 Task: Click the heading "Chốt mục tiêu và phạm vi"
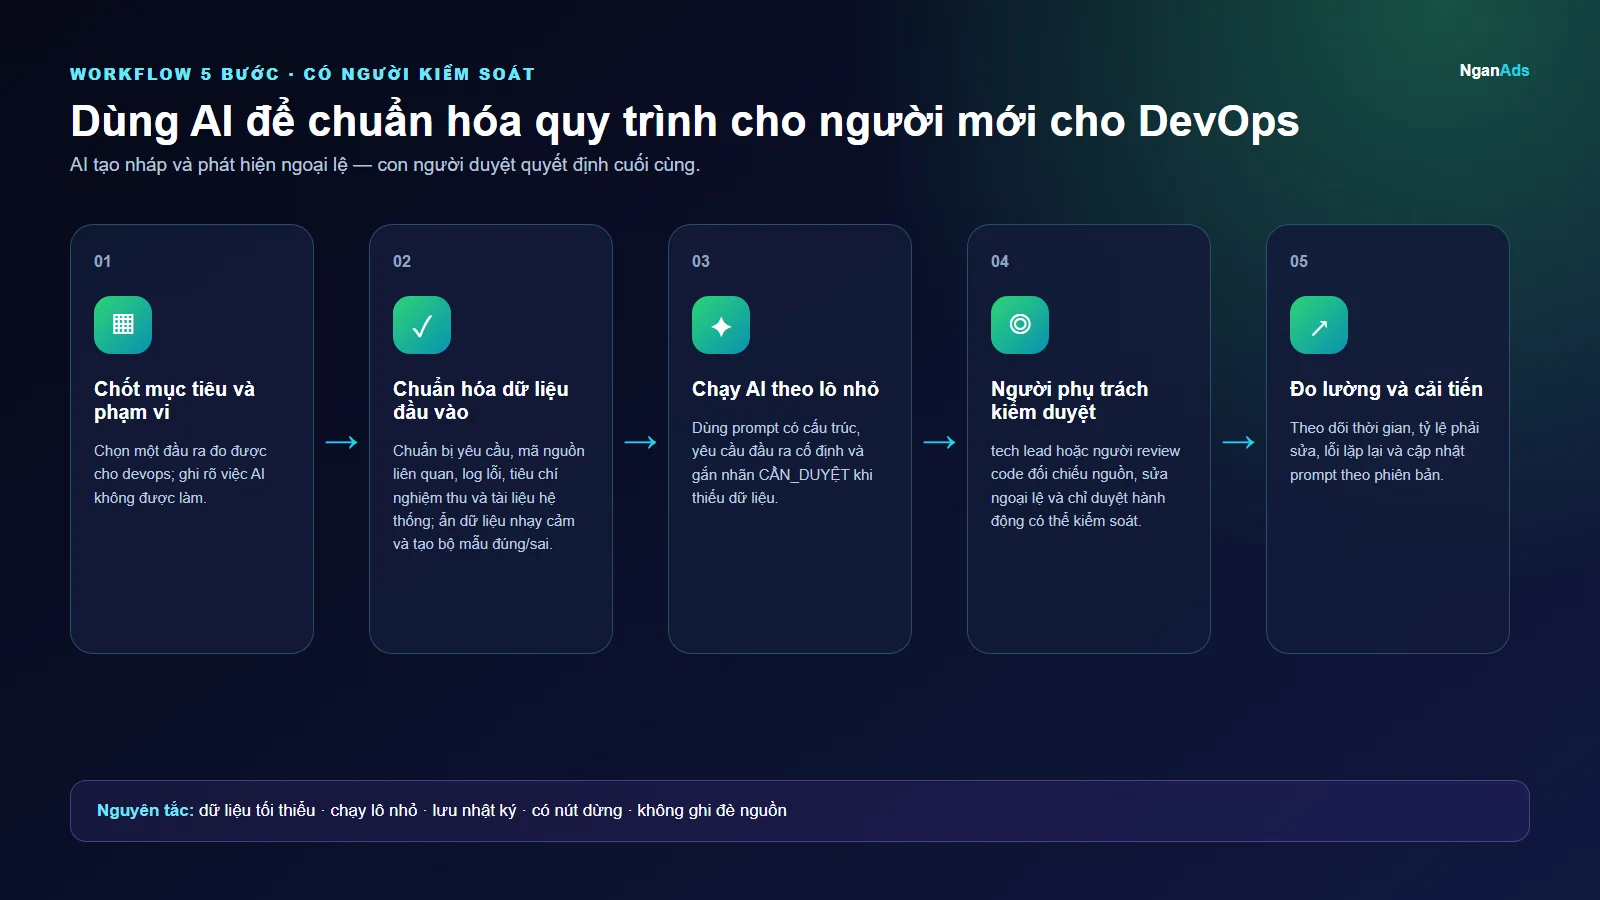point(174,400)
